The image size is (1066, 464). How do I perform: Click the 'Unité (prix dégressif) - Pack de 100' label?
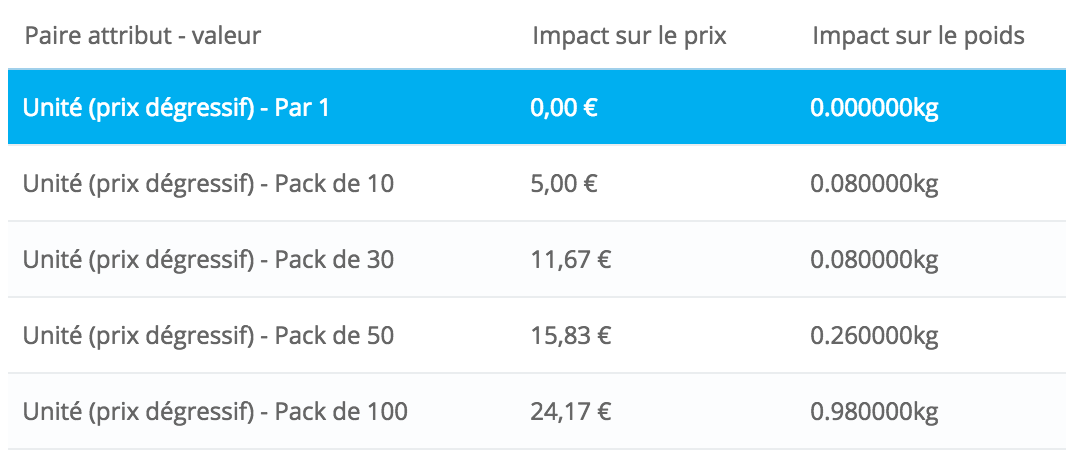coord(216,412)
